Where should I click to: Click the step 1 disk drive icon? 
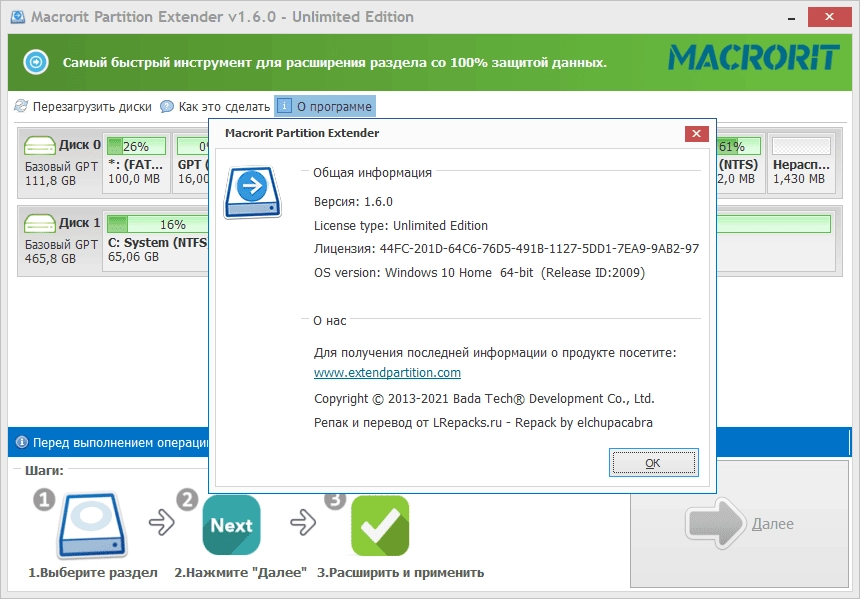pos(92,525)
